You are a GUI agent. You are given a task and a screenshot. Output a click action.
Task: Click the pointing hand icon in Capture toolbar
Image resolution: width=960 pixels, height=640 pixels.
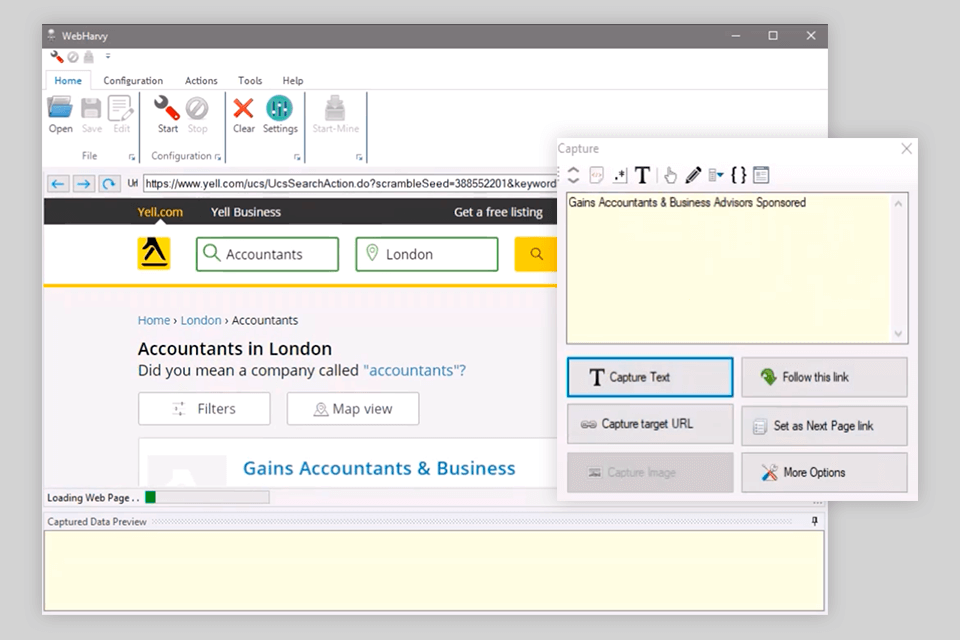(670, 176)
